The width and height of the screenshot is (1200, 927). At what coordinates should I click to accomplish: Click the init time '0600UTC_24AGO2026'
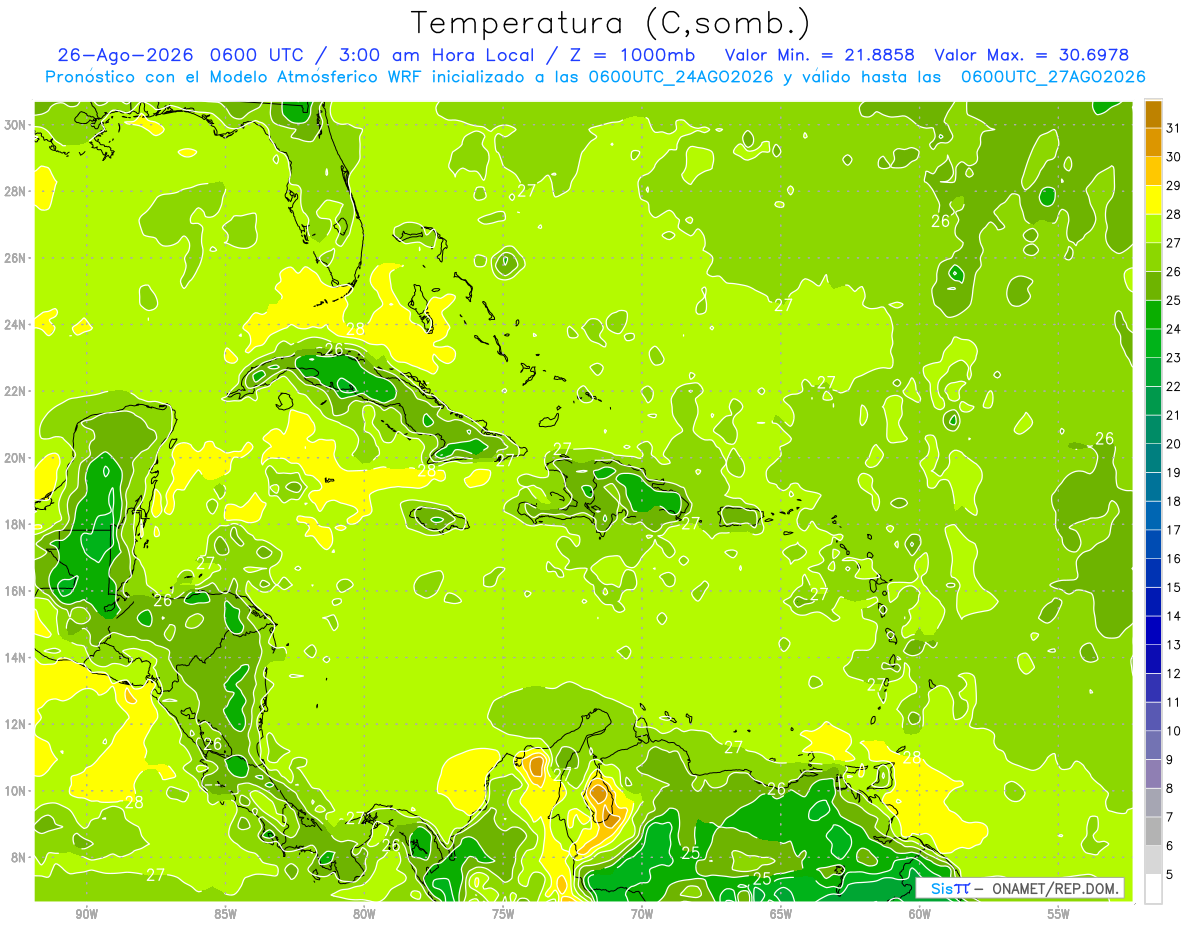[x=681, y=77]
